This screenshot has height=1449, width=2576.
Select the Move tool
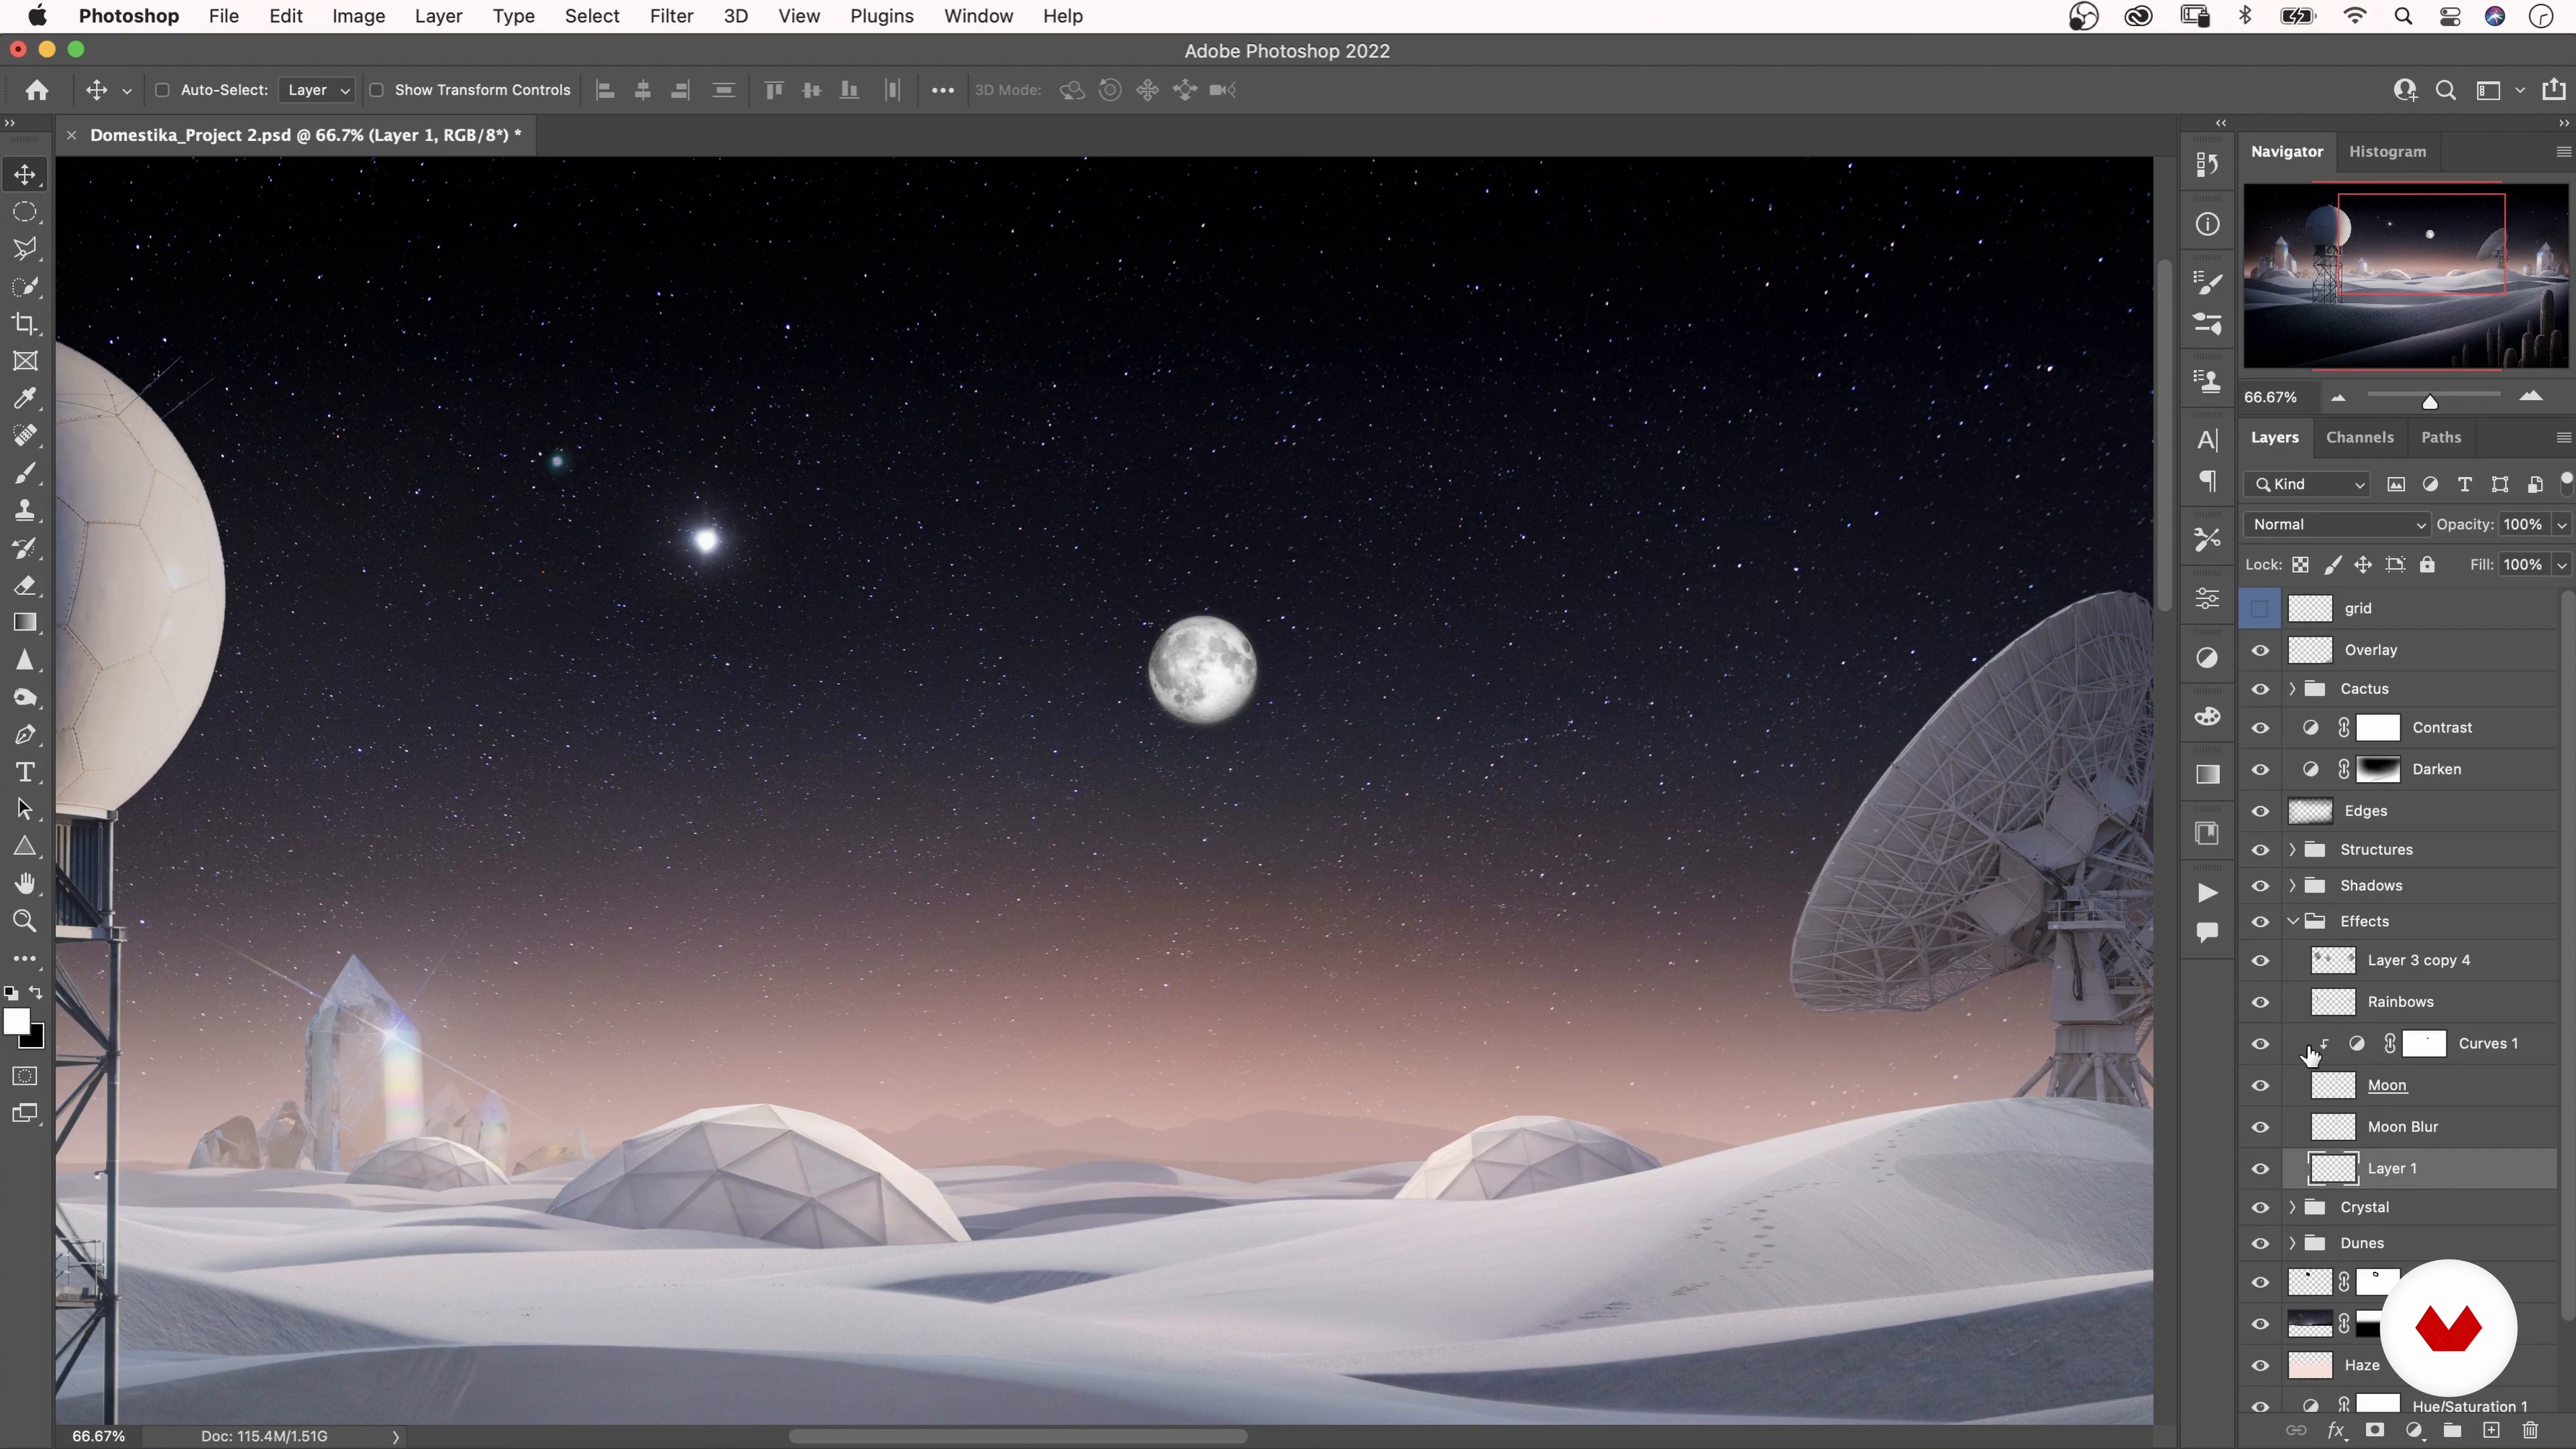(x=25, y=174)
